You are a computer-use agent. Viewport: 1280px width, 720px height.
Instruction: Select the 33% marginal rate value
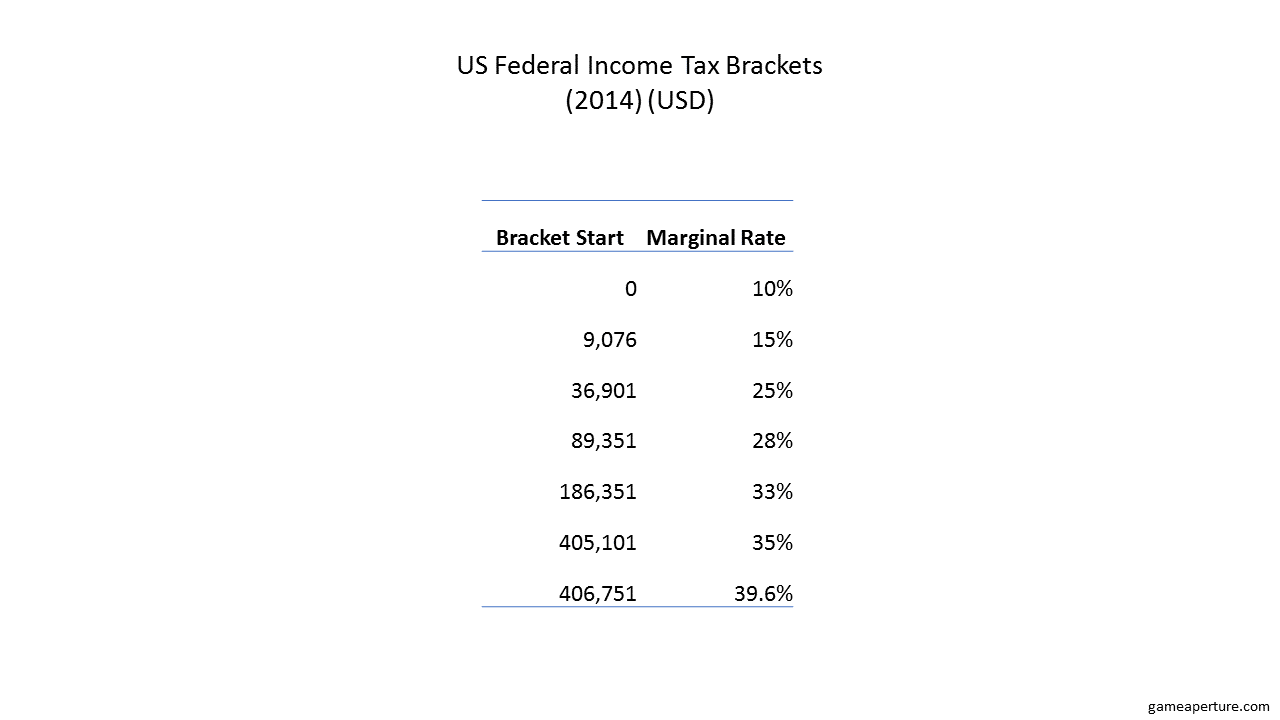coord(772,492)
